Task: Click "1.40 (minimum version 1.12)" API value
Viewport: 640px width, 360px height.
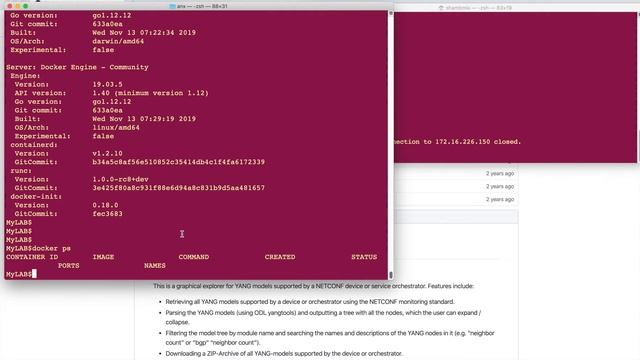Action: pos(150,93)
